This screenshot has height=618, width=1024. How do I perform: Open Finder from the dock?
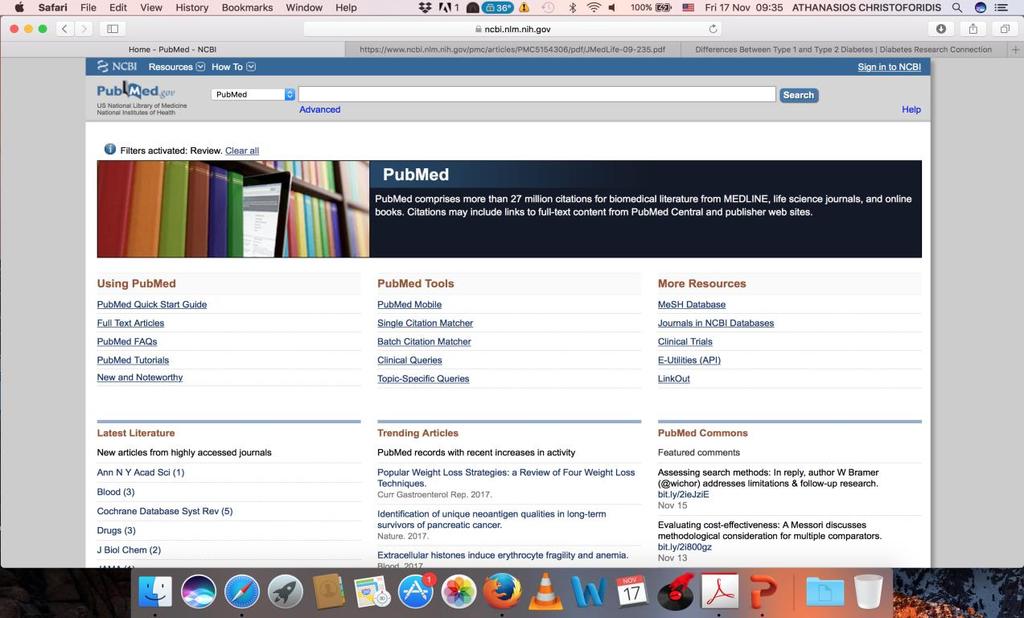tap(155, 592)
